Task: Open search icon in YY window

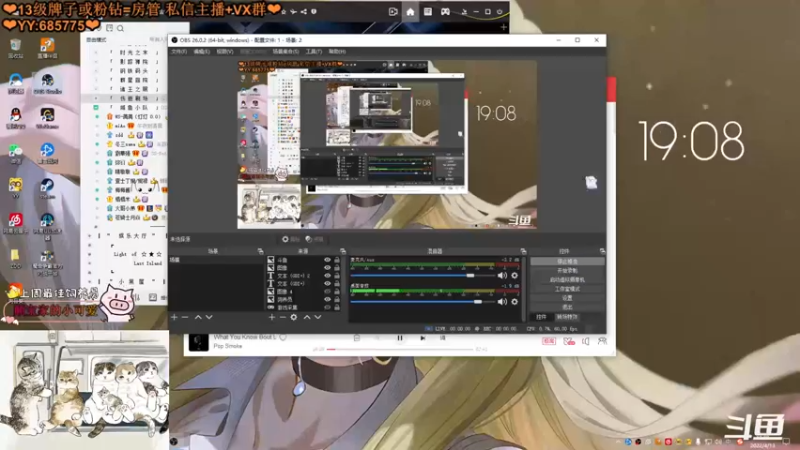Action: 120,29
